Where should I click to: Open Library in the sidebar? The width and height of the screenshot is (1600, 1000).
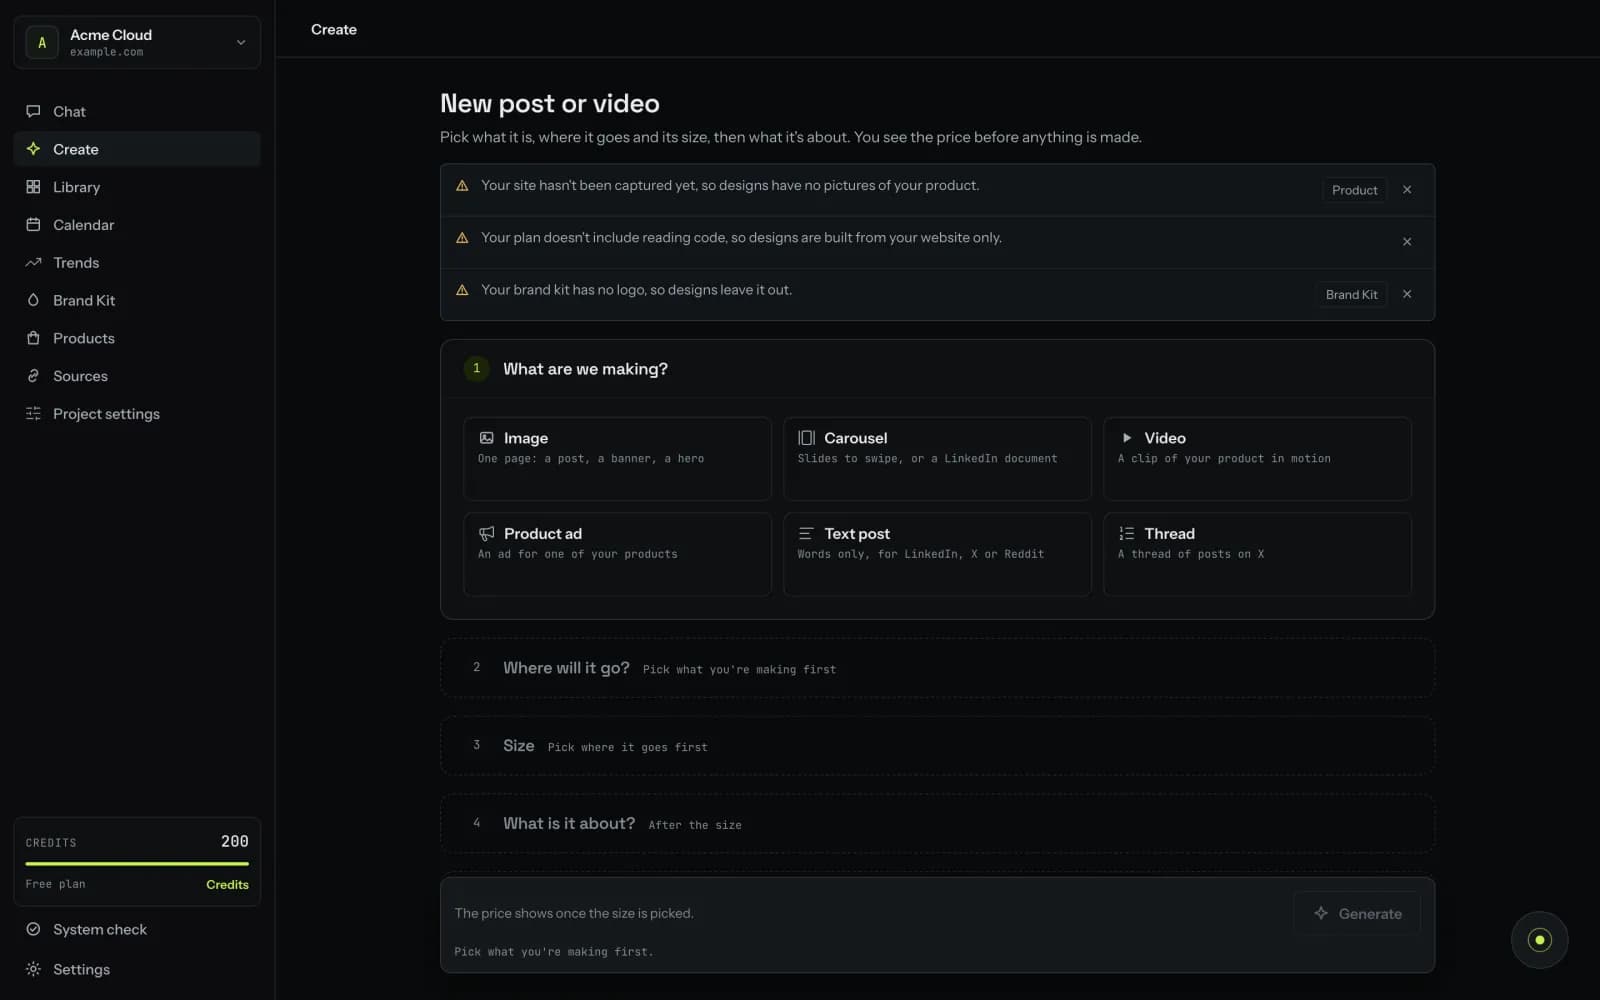[137, 187]
